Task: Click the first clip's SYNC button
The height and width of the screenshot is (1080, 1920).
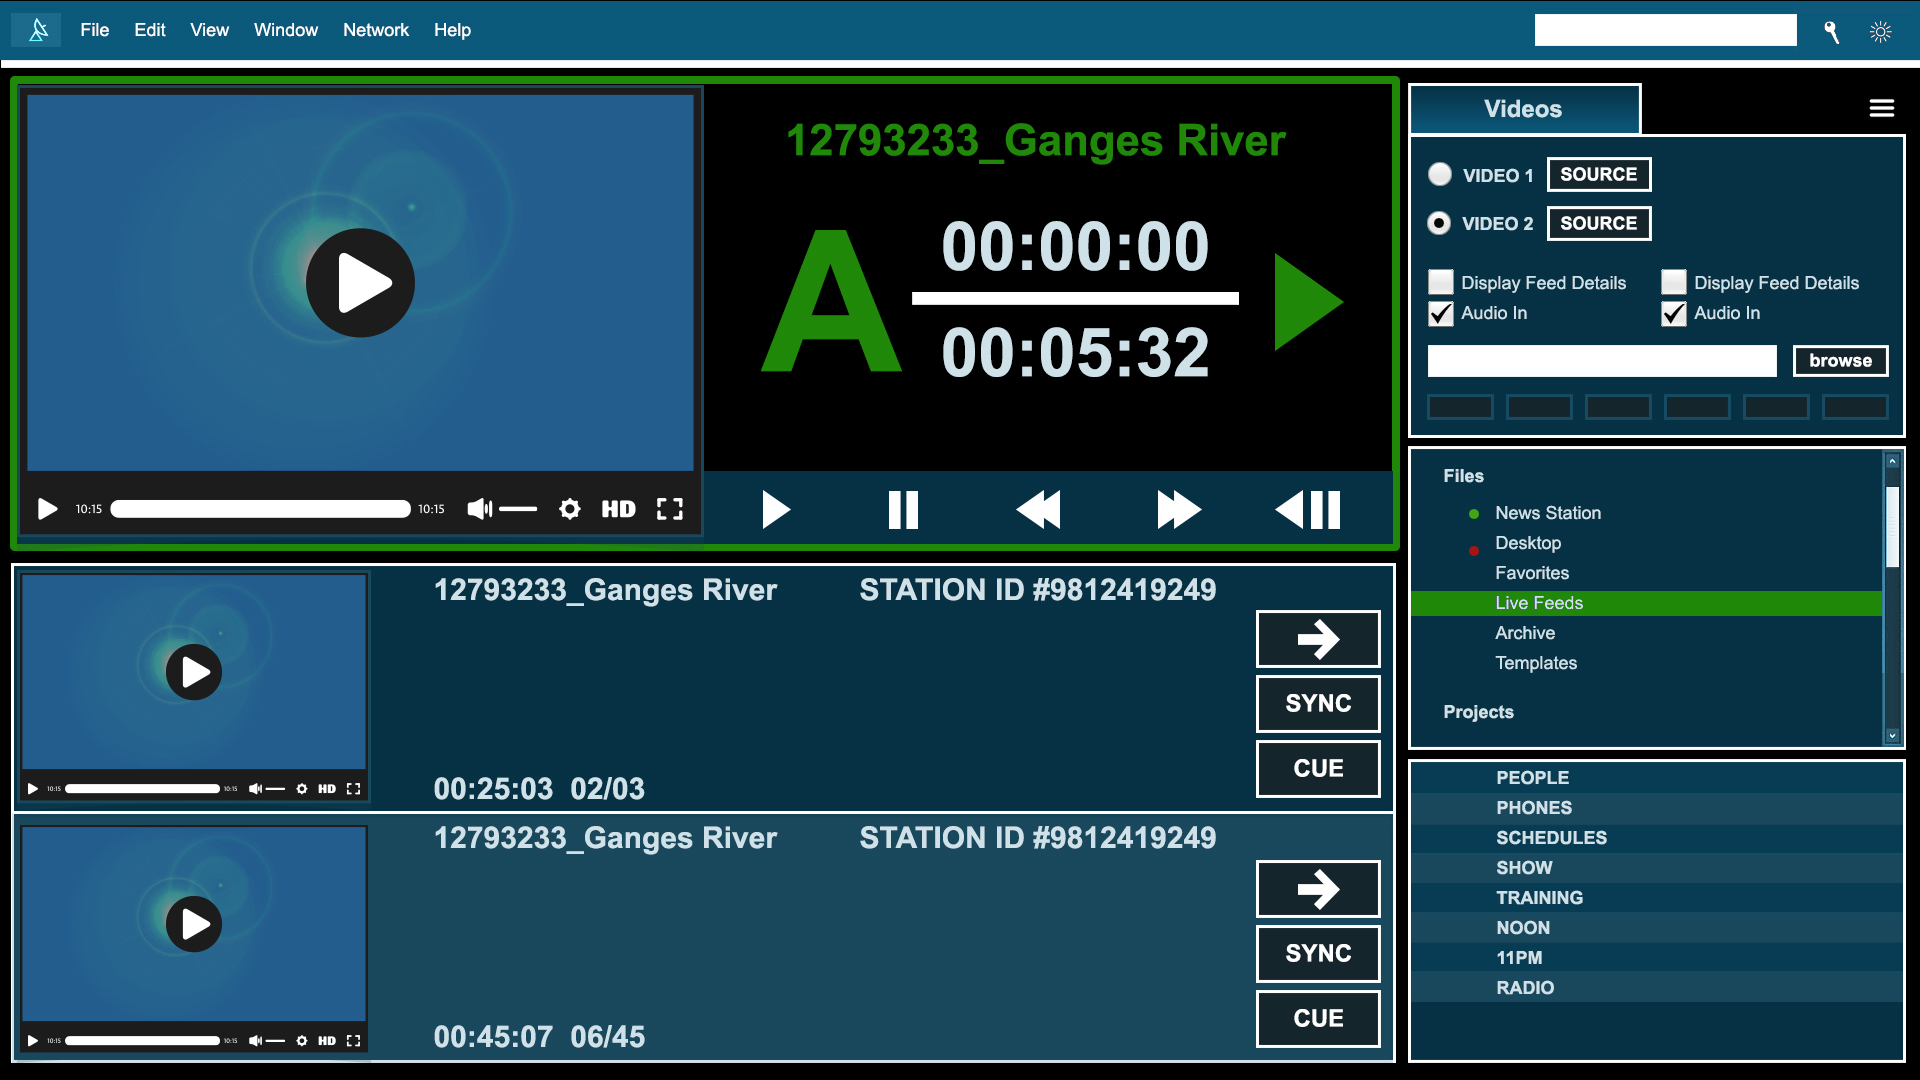Action: [x=1317, y=703]
